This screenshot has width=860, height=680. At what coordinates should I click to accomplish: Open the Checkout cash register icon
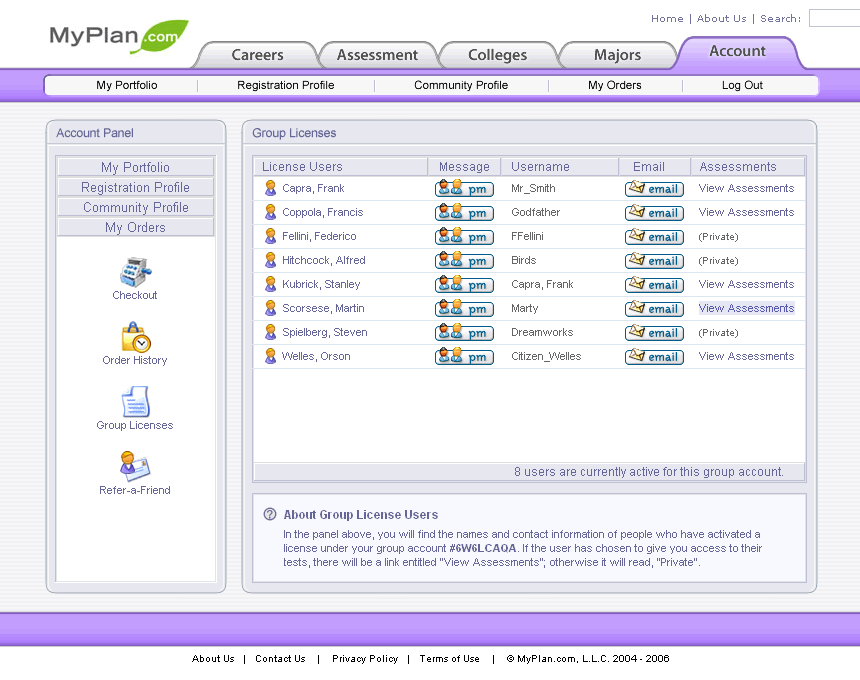tap(135, 272)
